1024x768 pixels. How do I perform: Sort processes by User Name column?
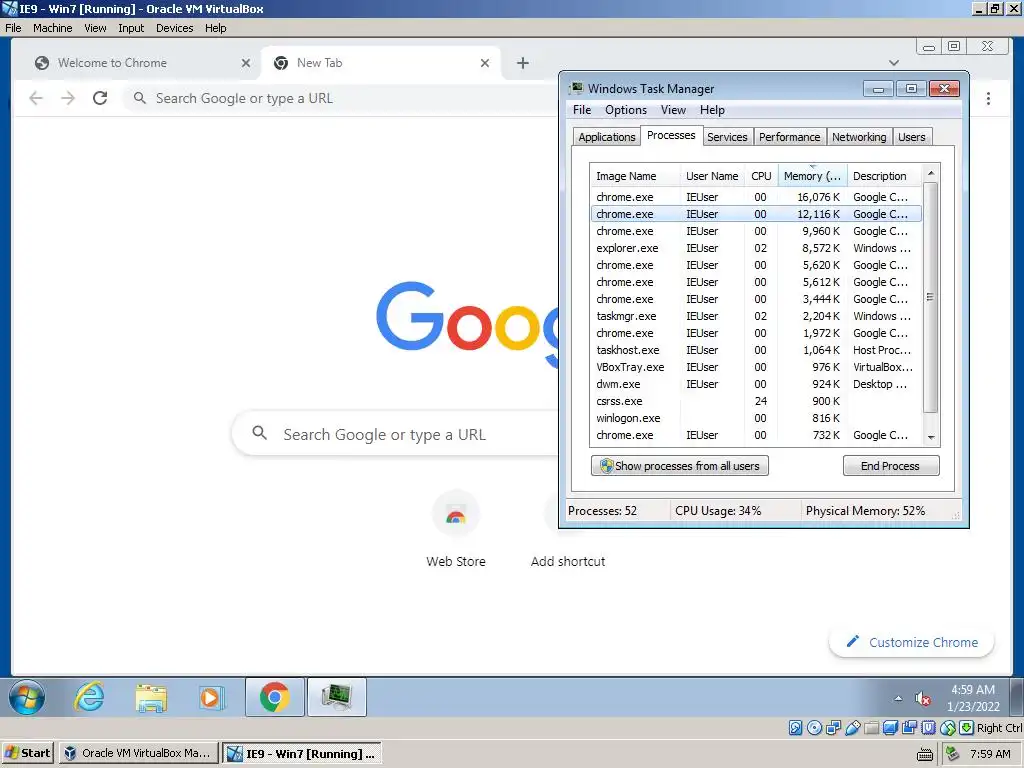point(712,176)
